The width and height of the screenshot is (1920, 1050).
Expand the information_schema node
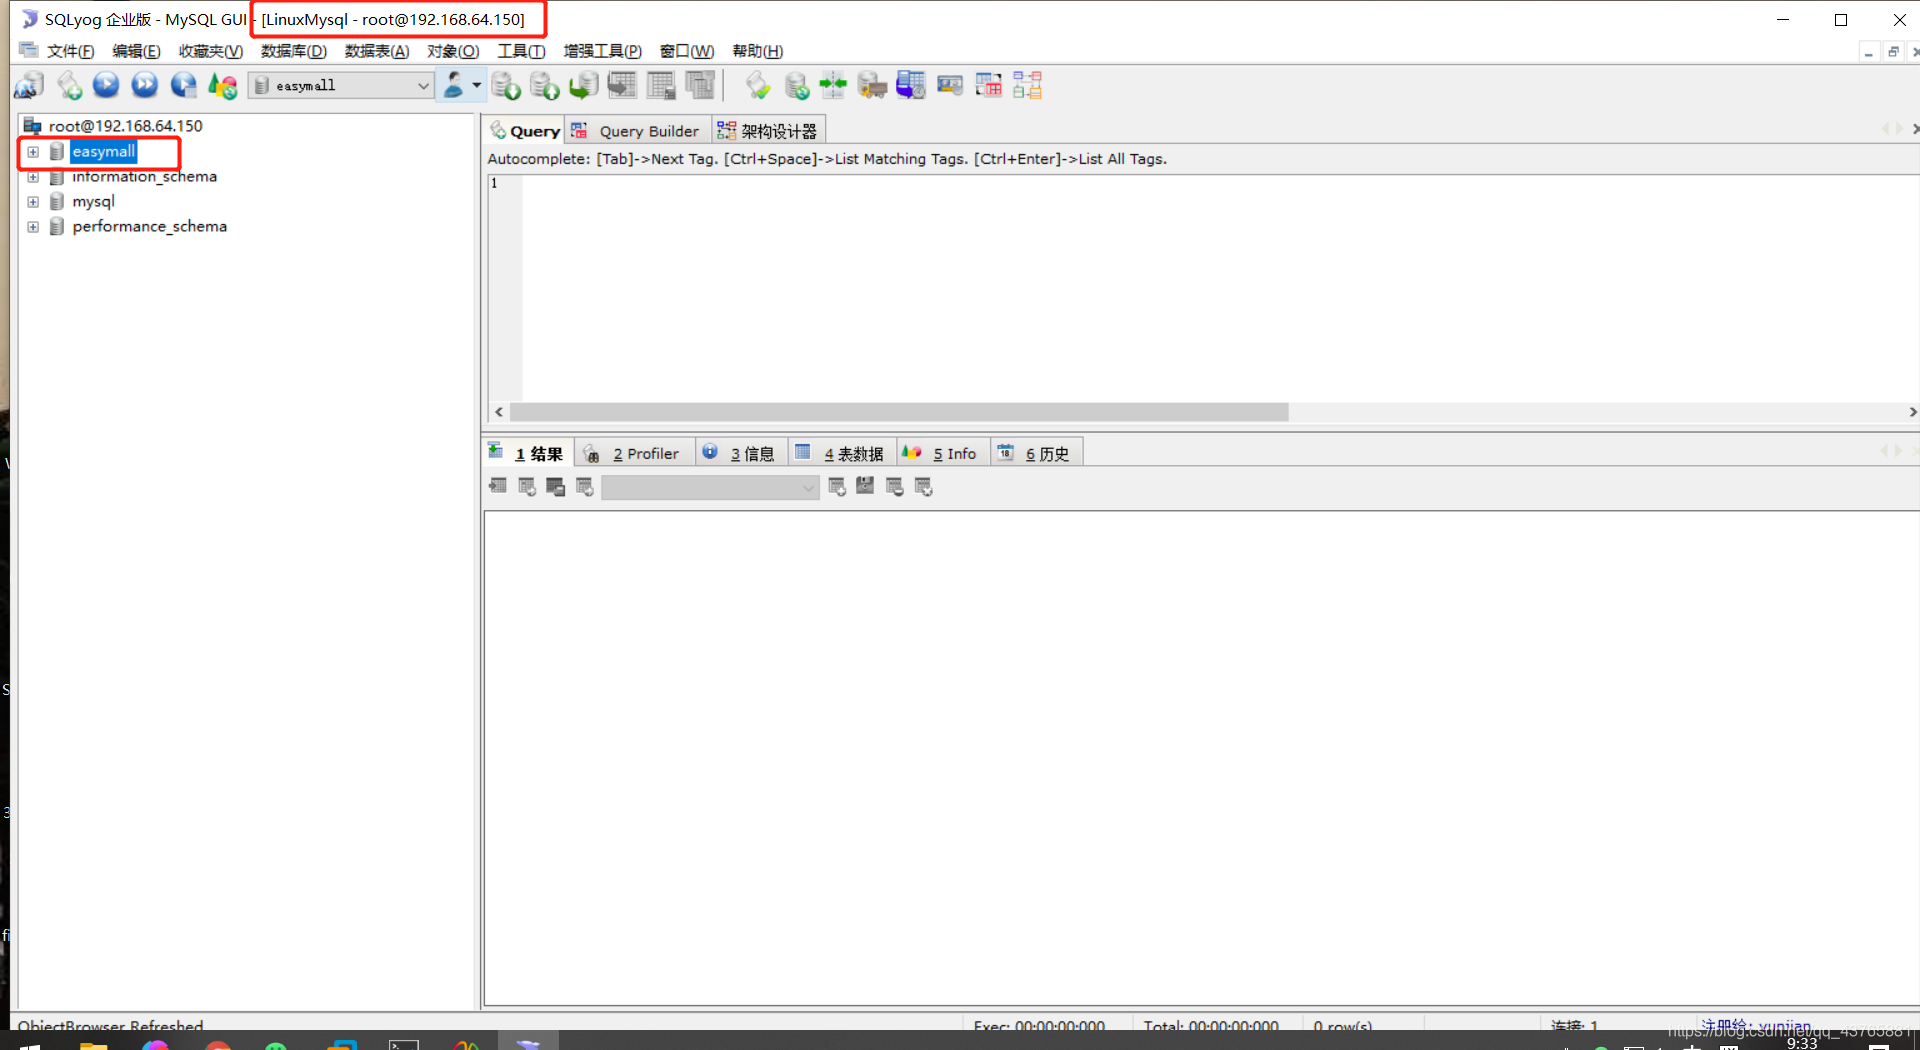(33, 177)
